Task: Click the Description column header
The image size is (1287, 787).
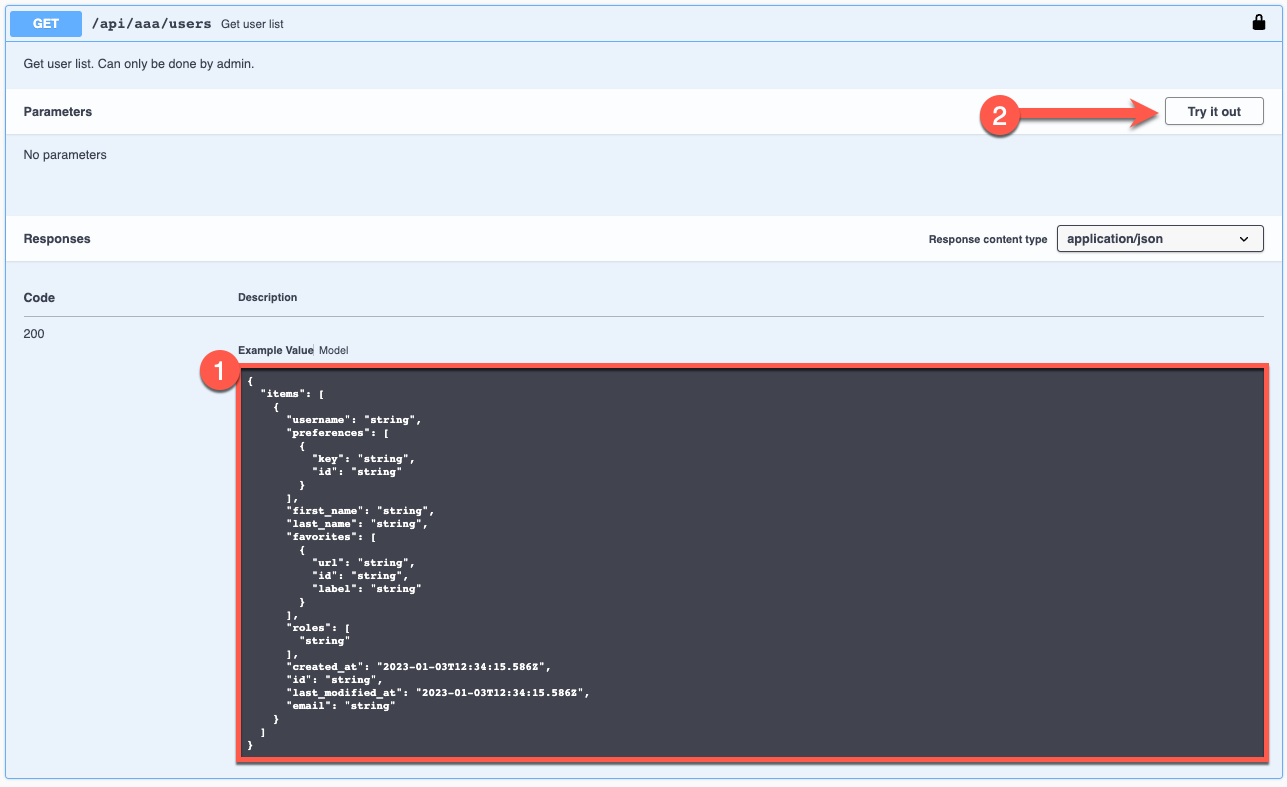Action: (267, 298)
